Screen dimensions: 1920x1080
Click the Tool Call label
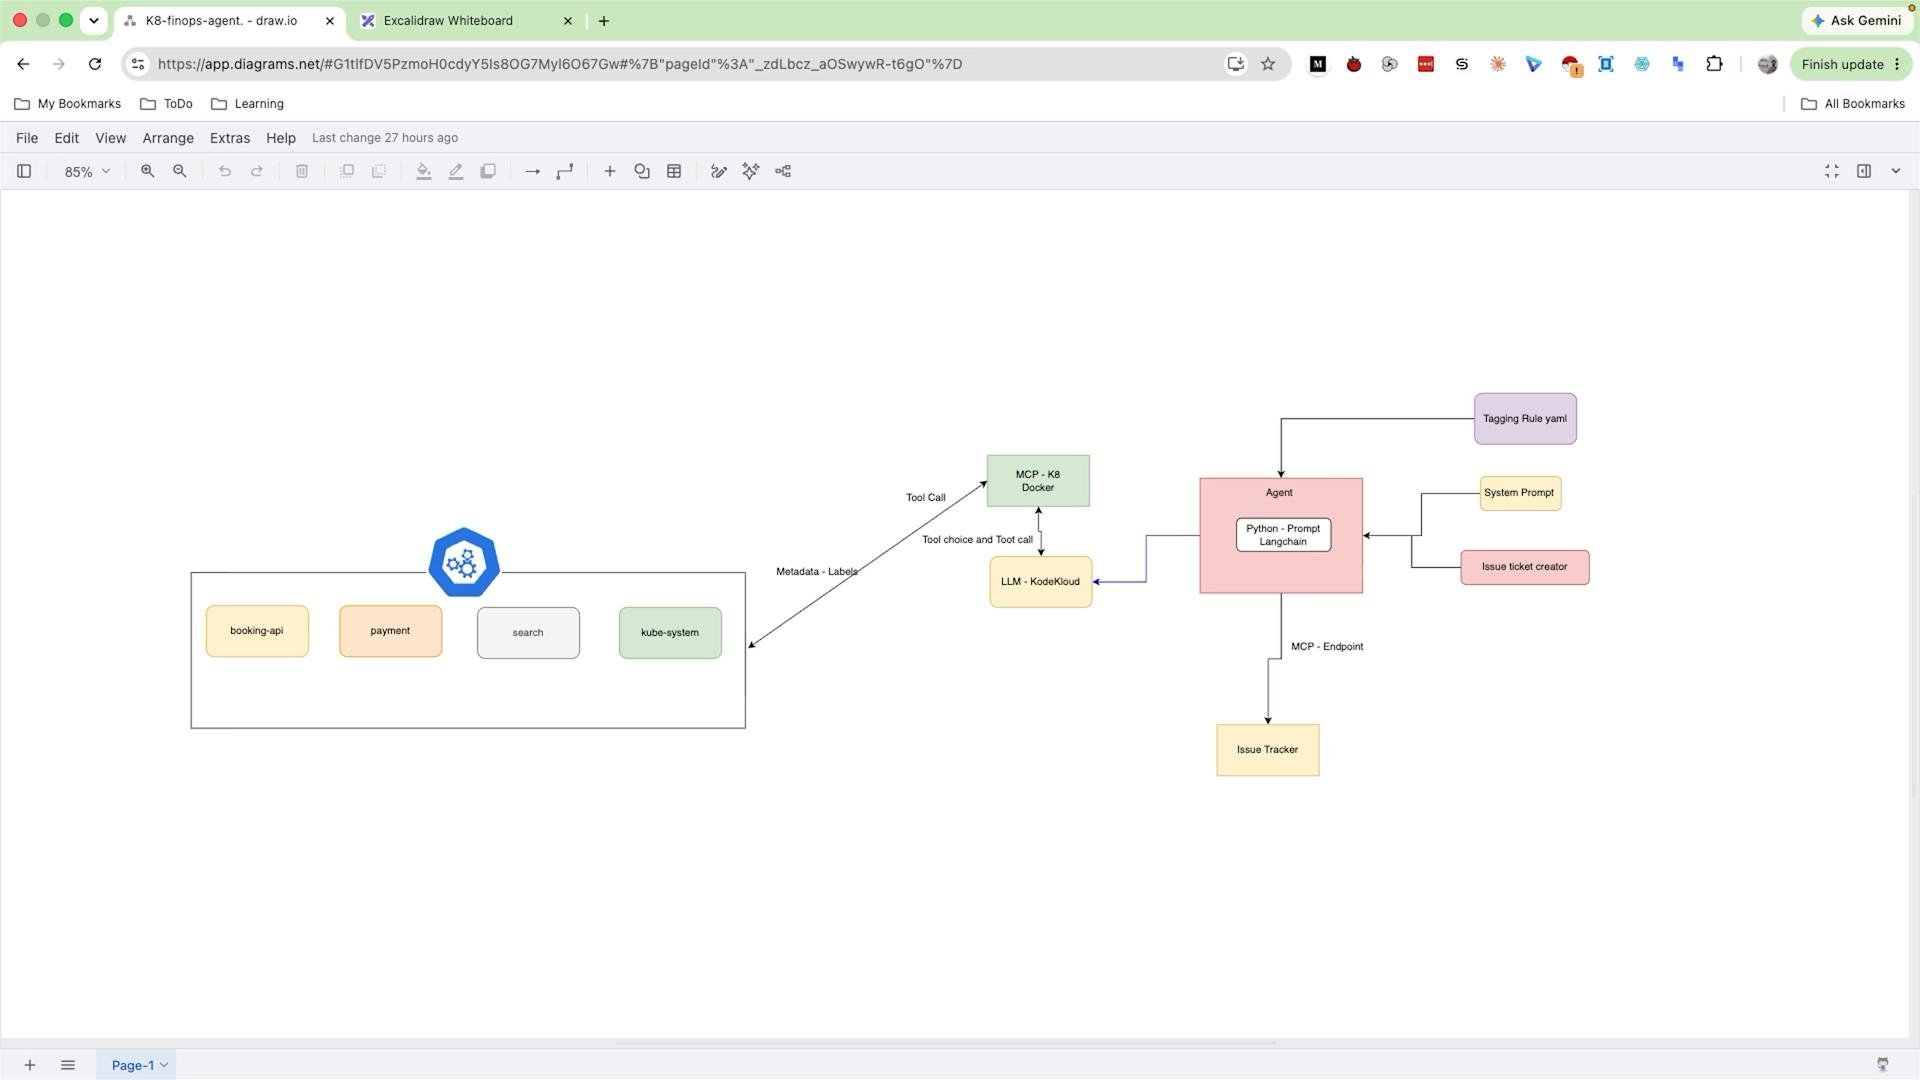pyautogui.click(x=925, y=498)
